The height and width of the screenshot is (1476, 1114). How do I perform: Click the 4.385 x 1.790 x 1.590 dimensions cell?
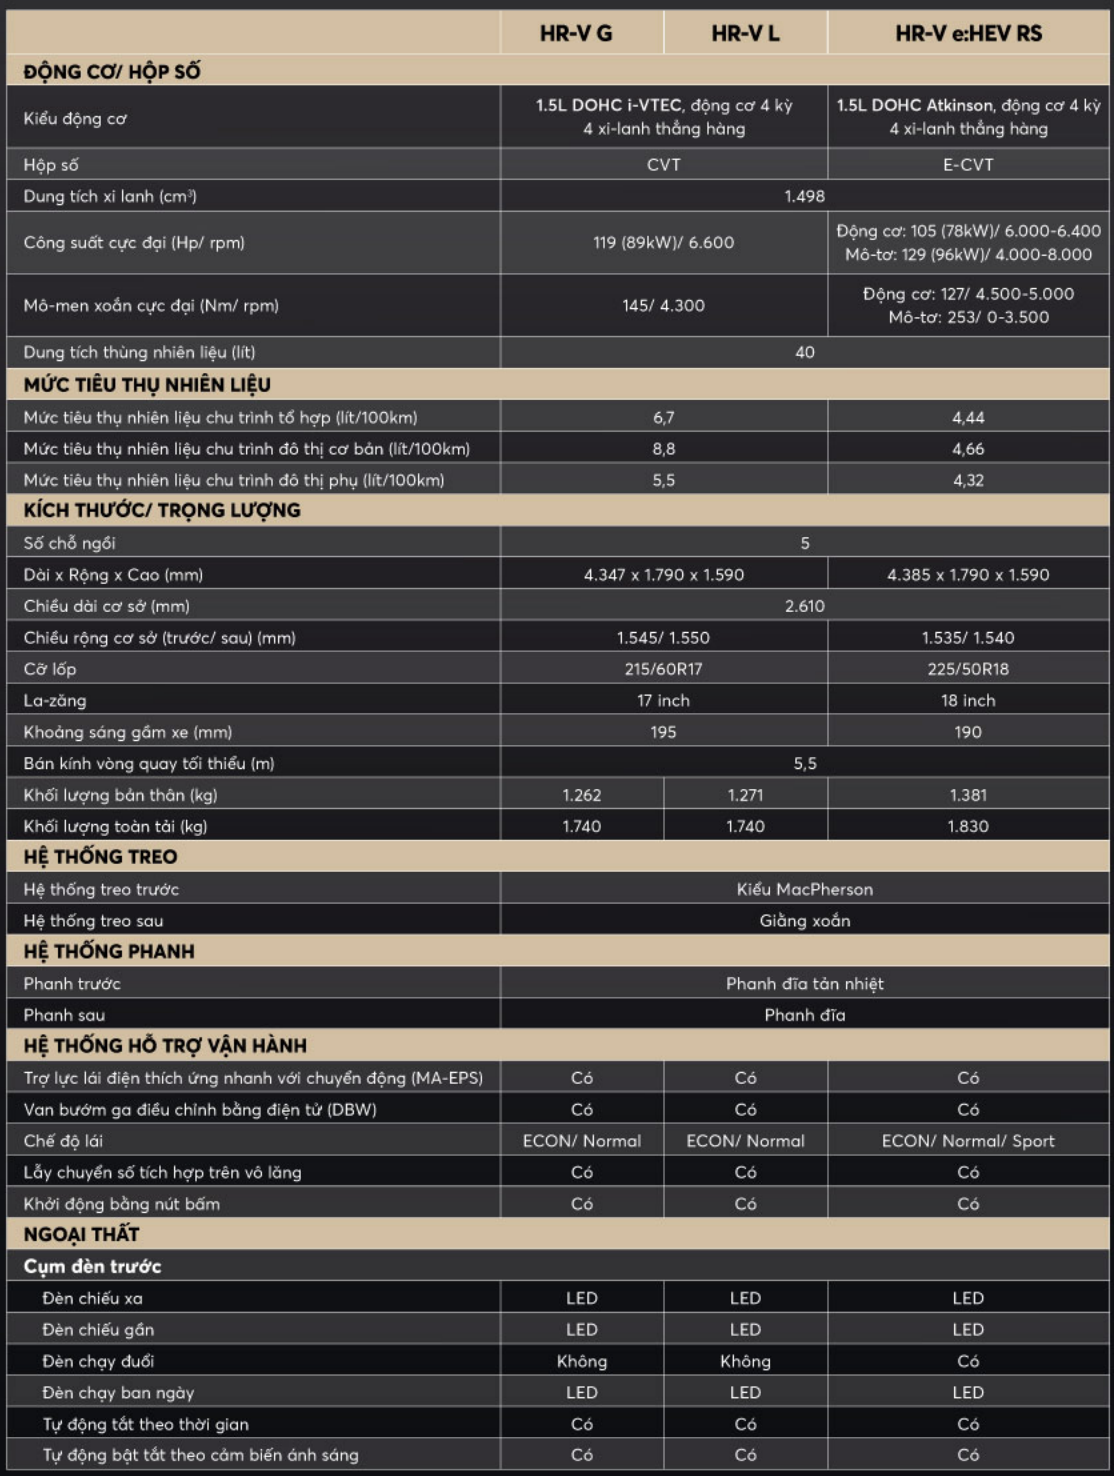pyautogui.click(x=968, y=575)
